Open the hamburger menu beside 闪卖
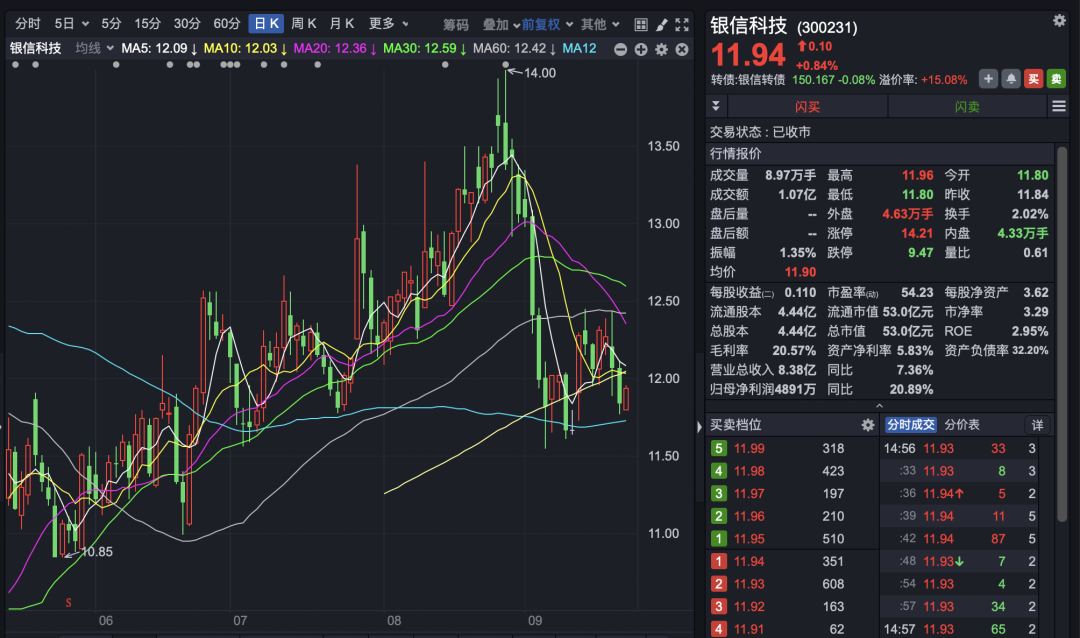The height and width of the screenshot is (638, 1080). (1059, 106)
